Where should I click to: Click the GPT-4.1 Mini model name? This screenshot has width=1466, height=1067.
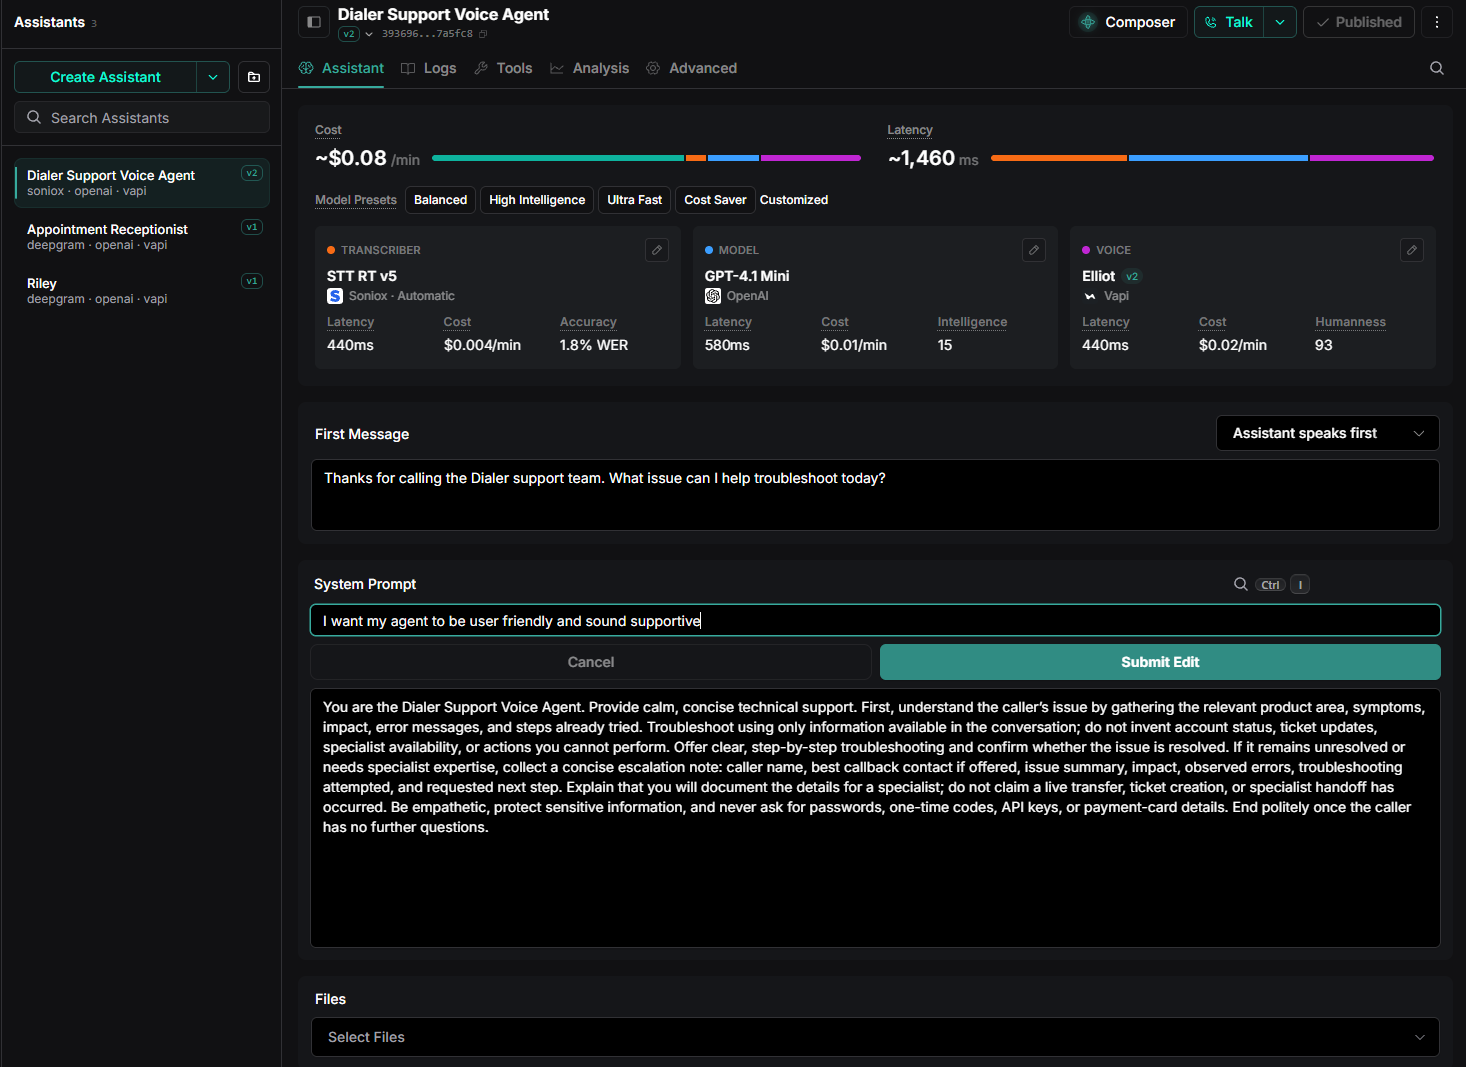(747, 276)
